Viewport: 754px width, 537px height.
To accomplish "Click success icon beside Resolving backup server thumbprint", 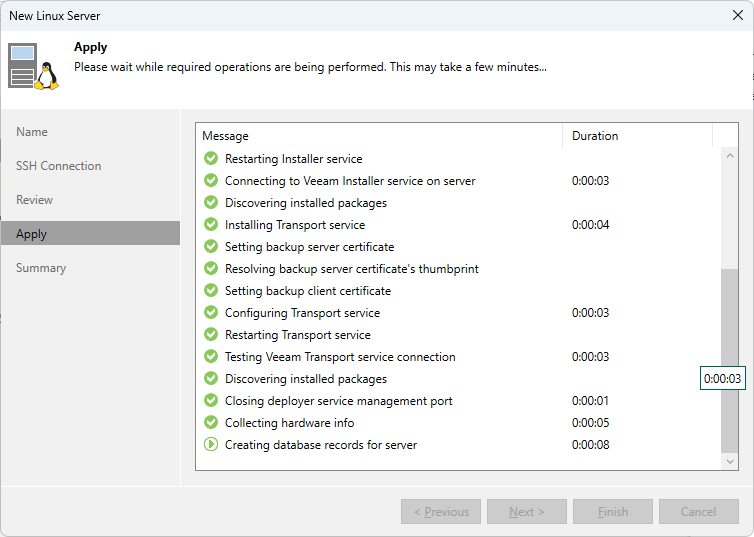I will 211,268.
